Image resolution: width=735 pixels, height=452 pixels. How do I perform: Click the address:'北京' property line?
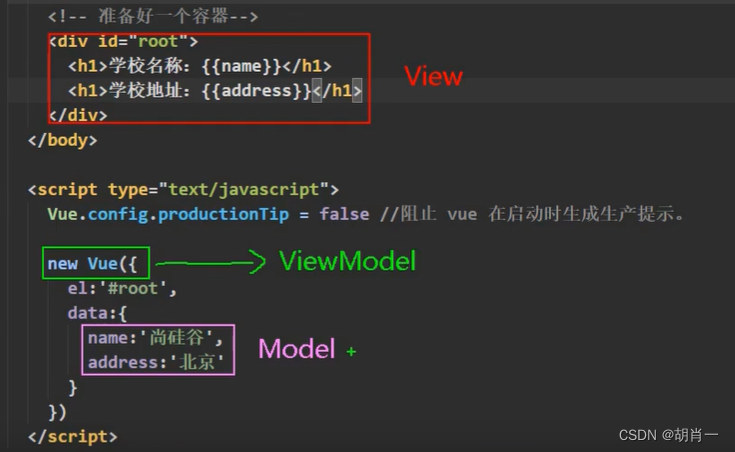[x=156, y=362]
